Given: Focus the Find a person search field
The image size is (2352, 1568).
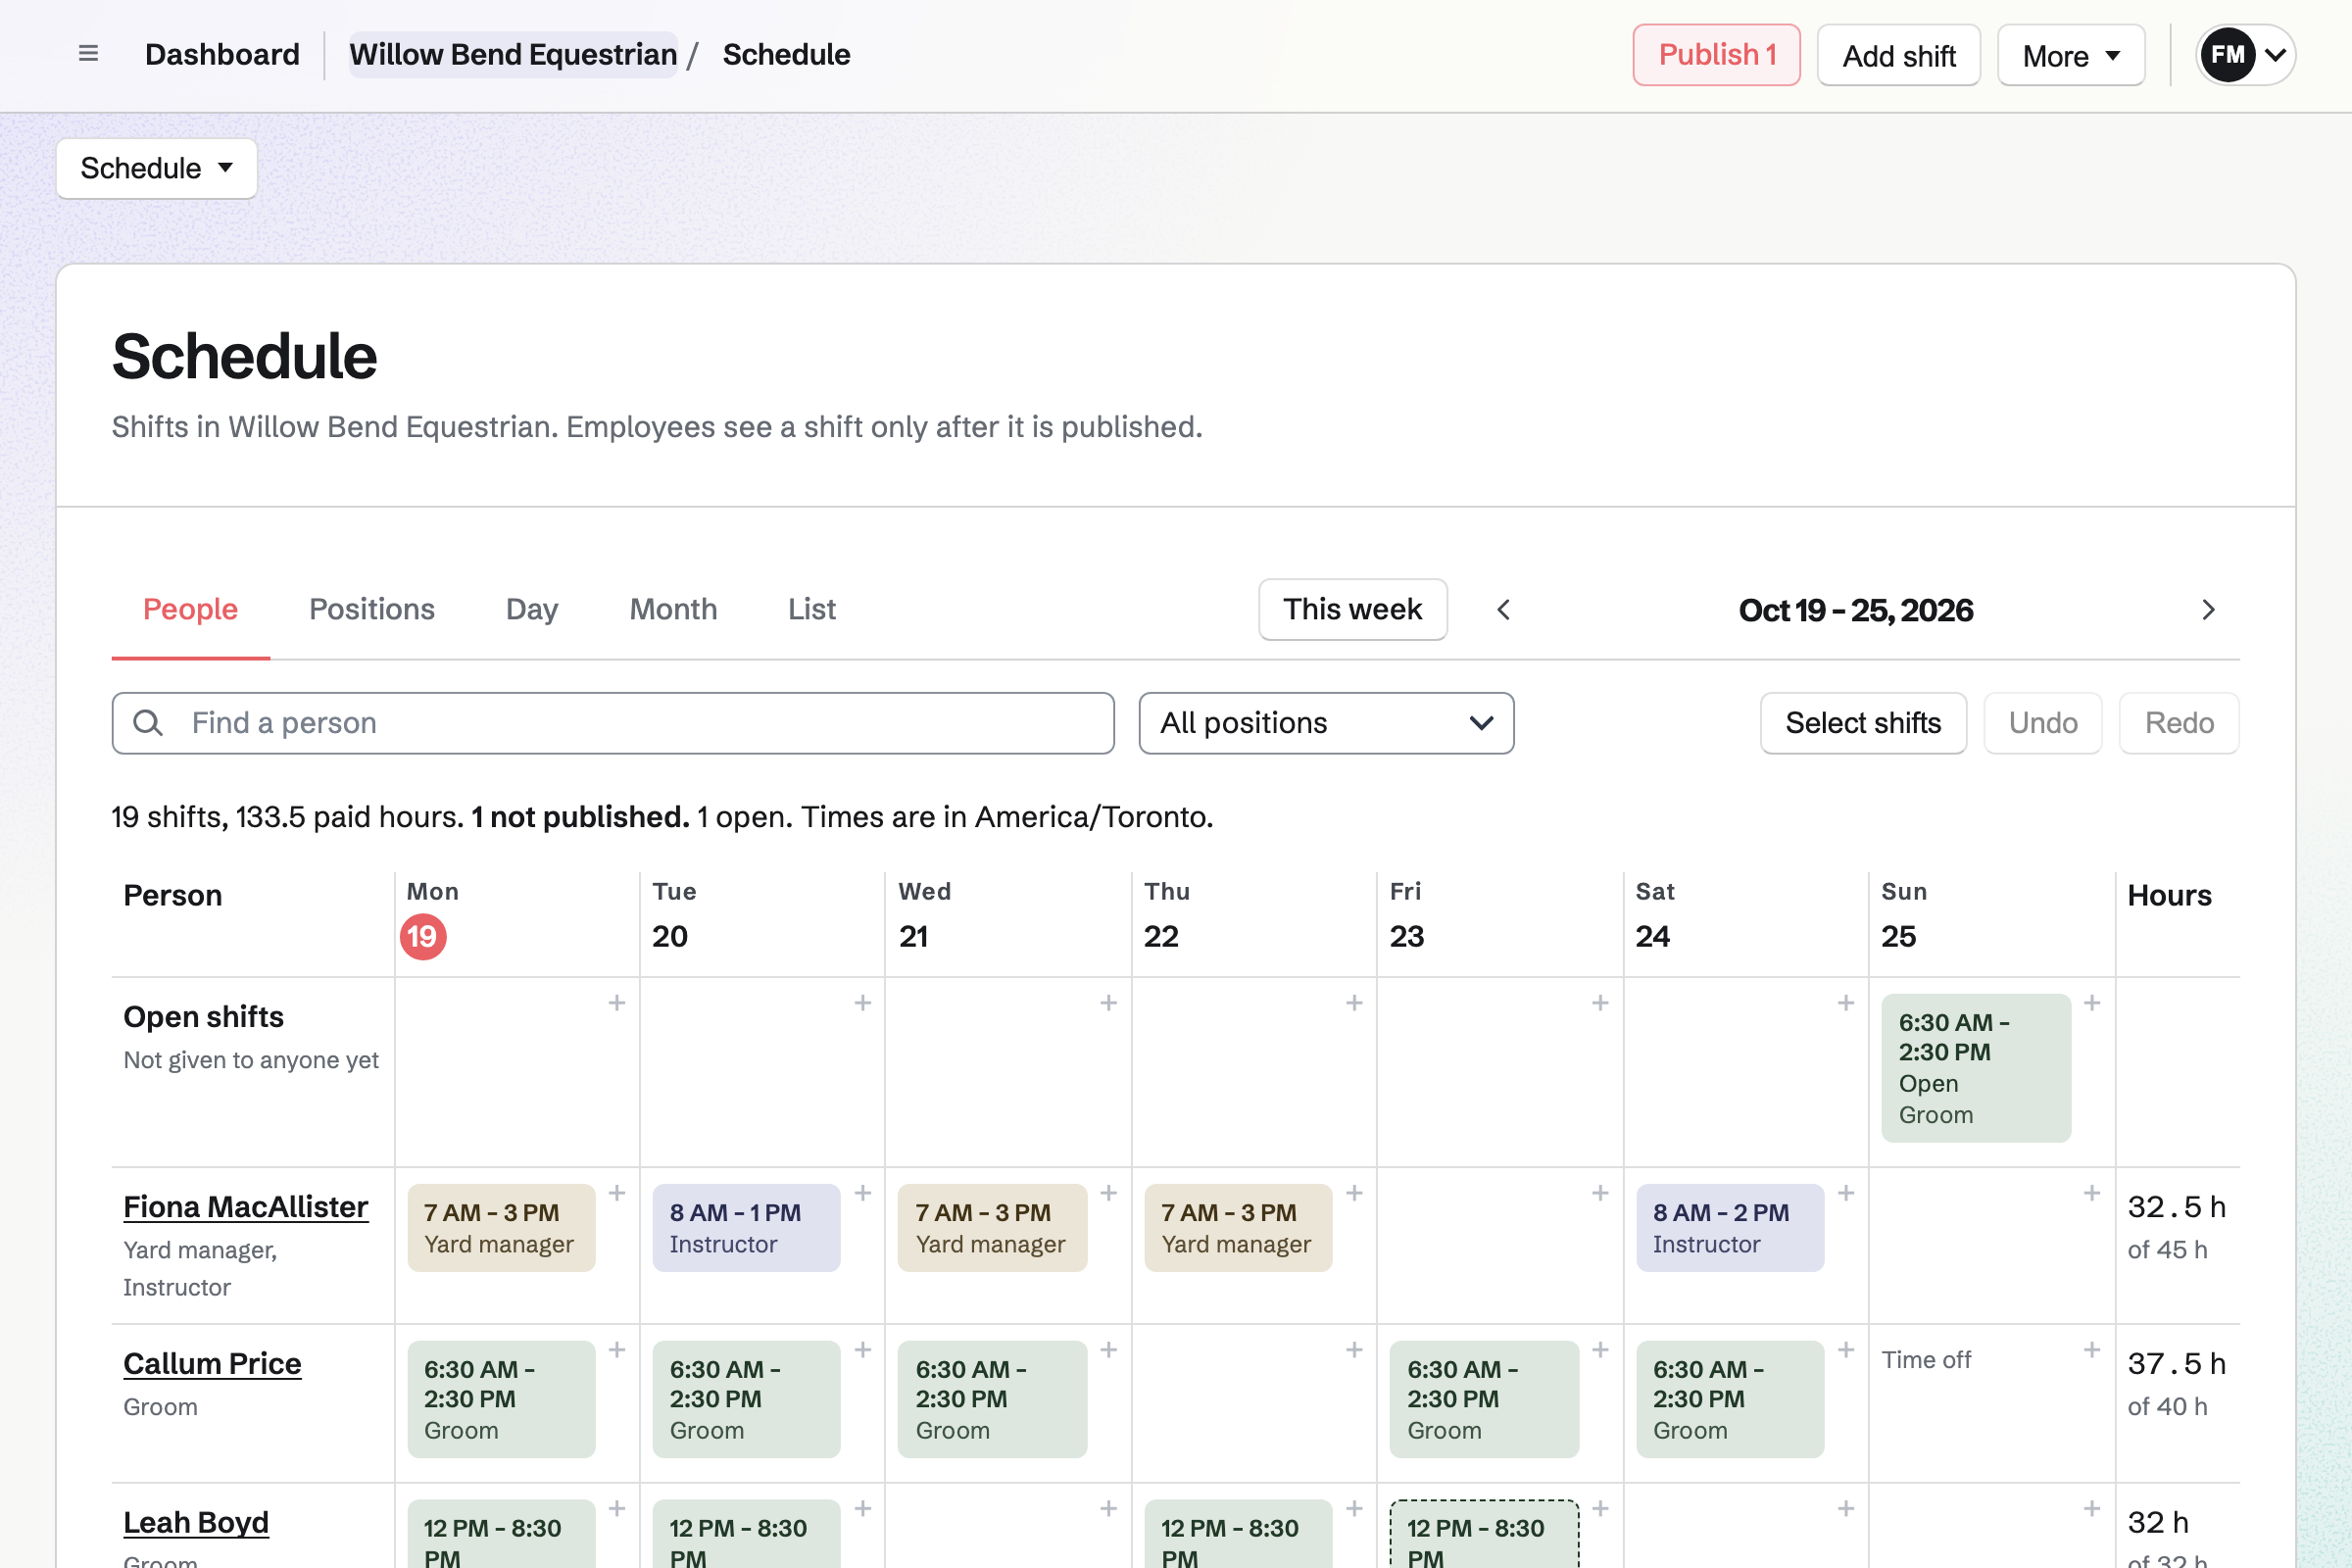Looking at the screenshot, I should [x=613, y=723].
